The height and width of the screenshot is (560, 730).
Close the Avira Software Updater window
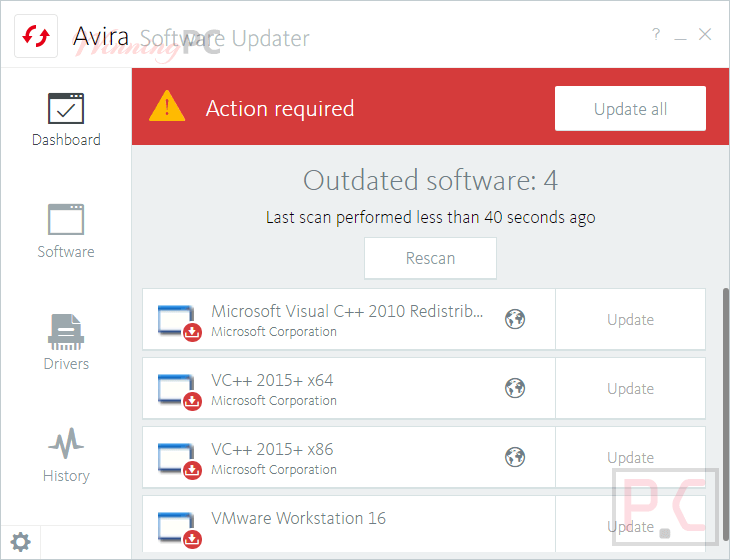[705, 34]
